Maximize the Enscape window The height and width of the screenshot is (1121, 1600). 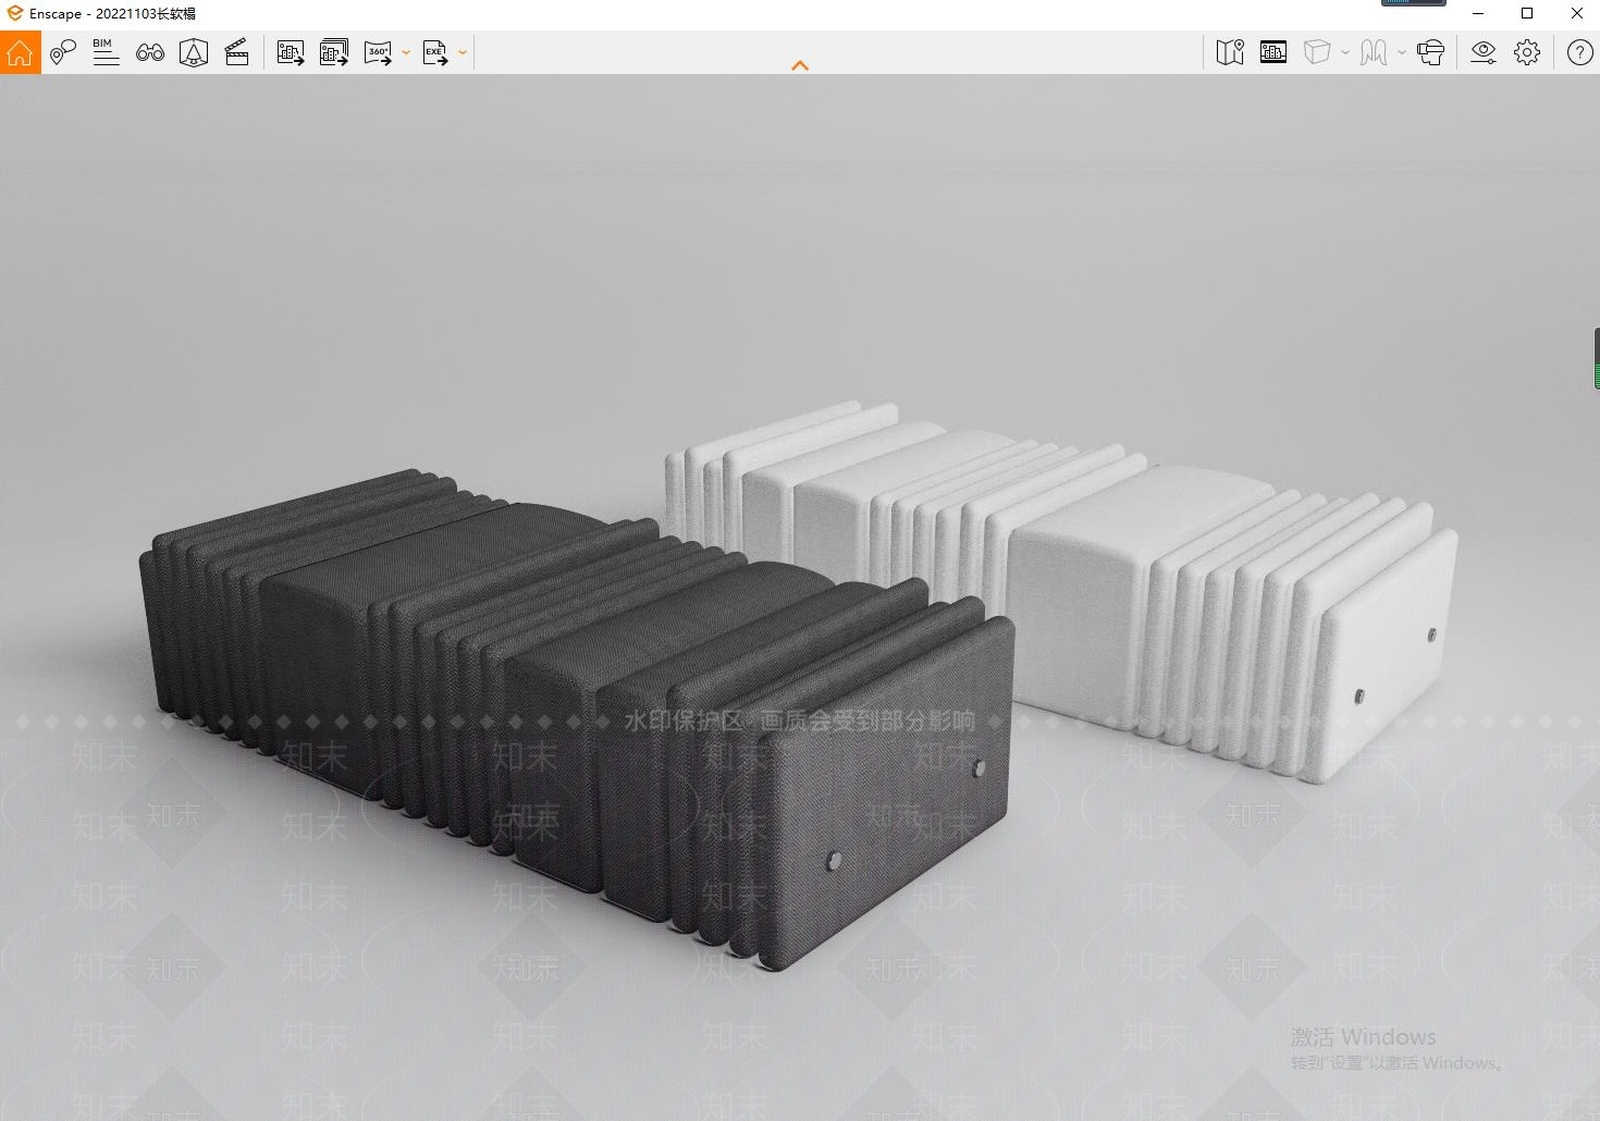point(1527,14)
